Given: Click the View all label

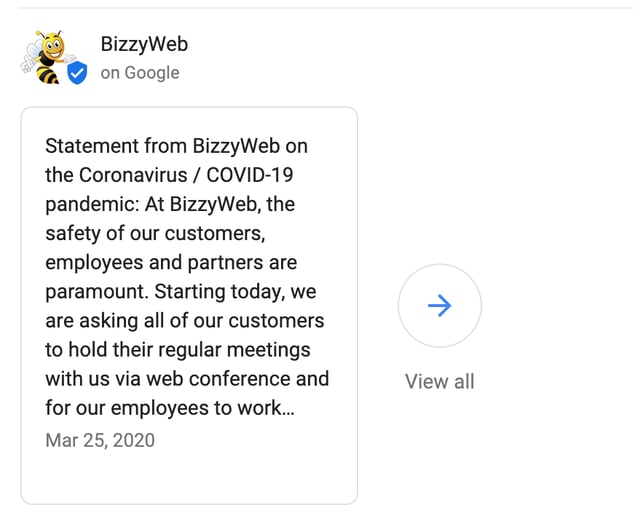Looking at the screenshot, I should click(x=440, y=381).
